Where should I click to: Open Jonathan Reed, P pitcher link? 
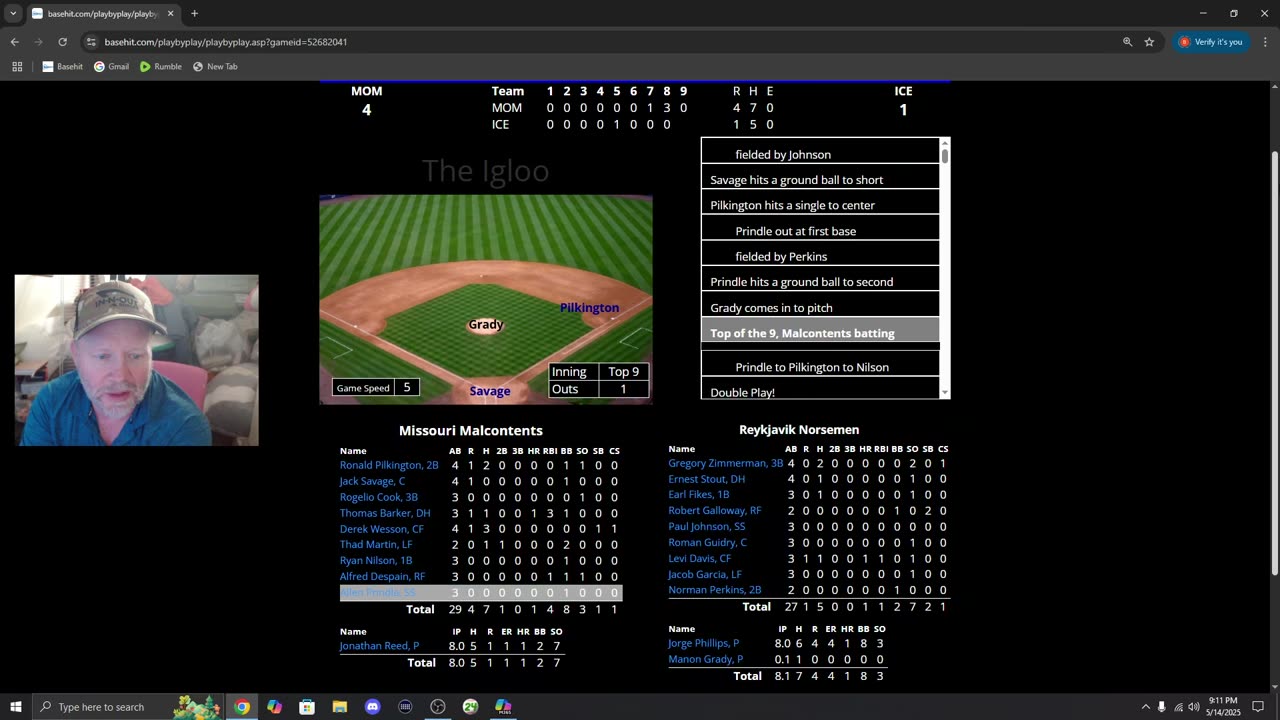[x=379, y=646]
